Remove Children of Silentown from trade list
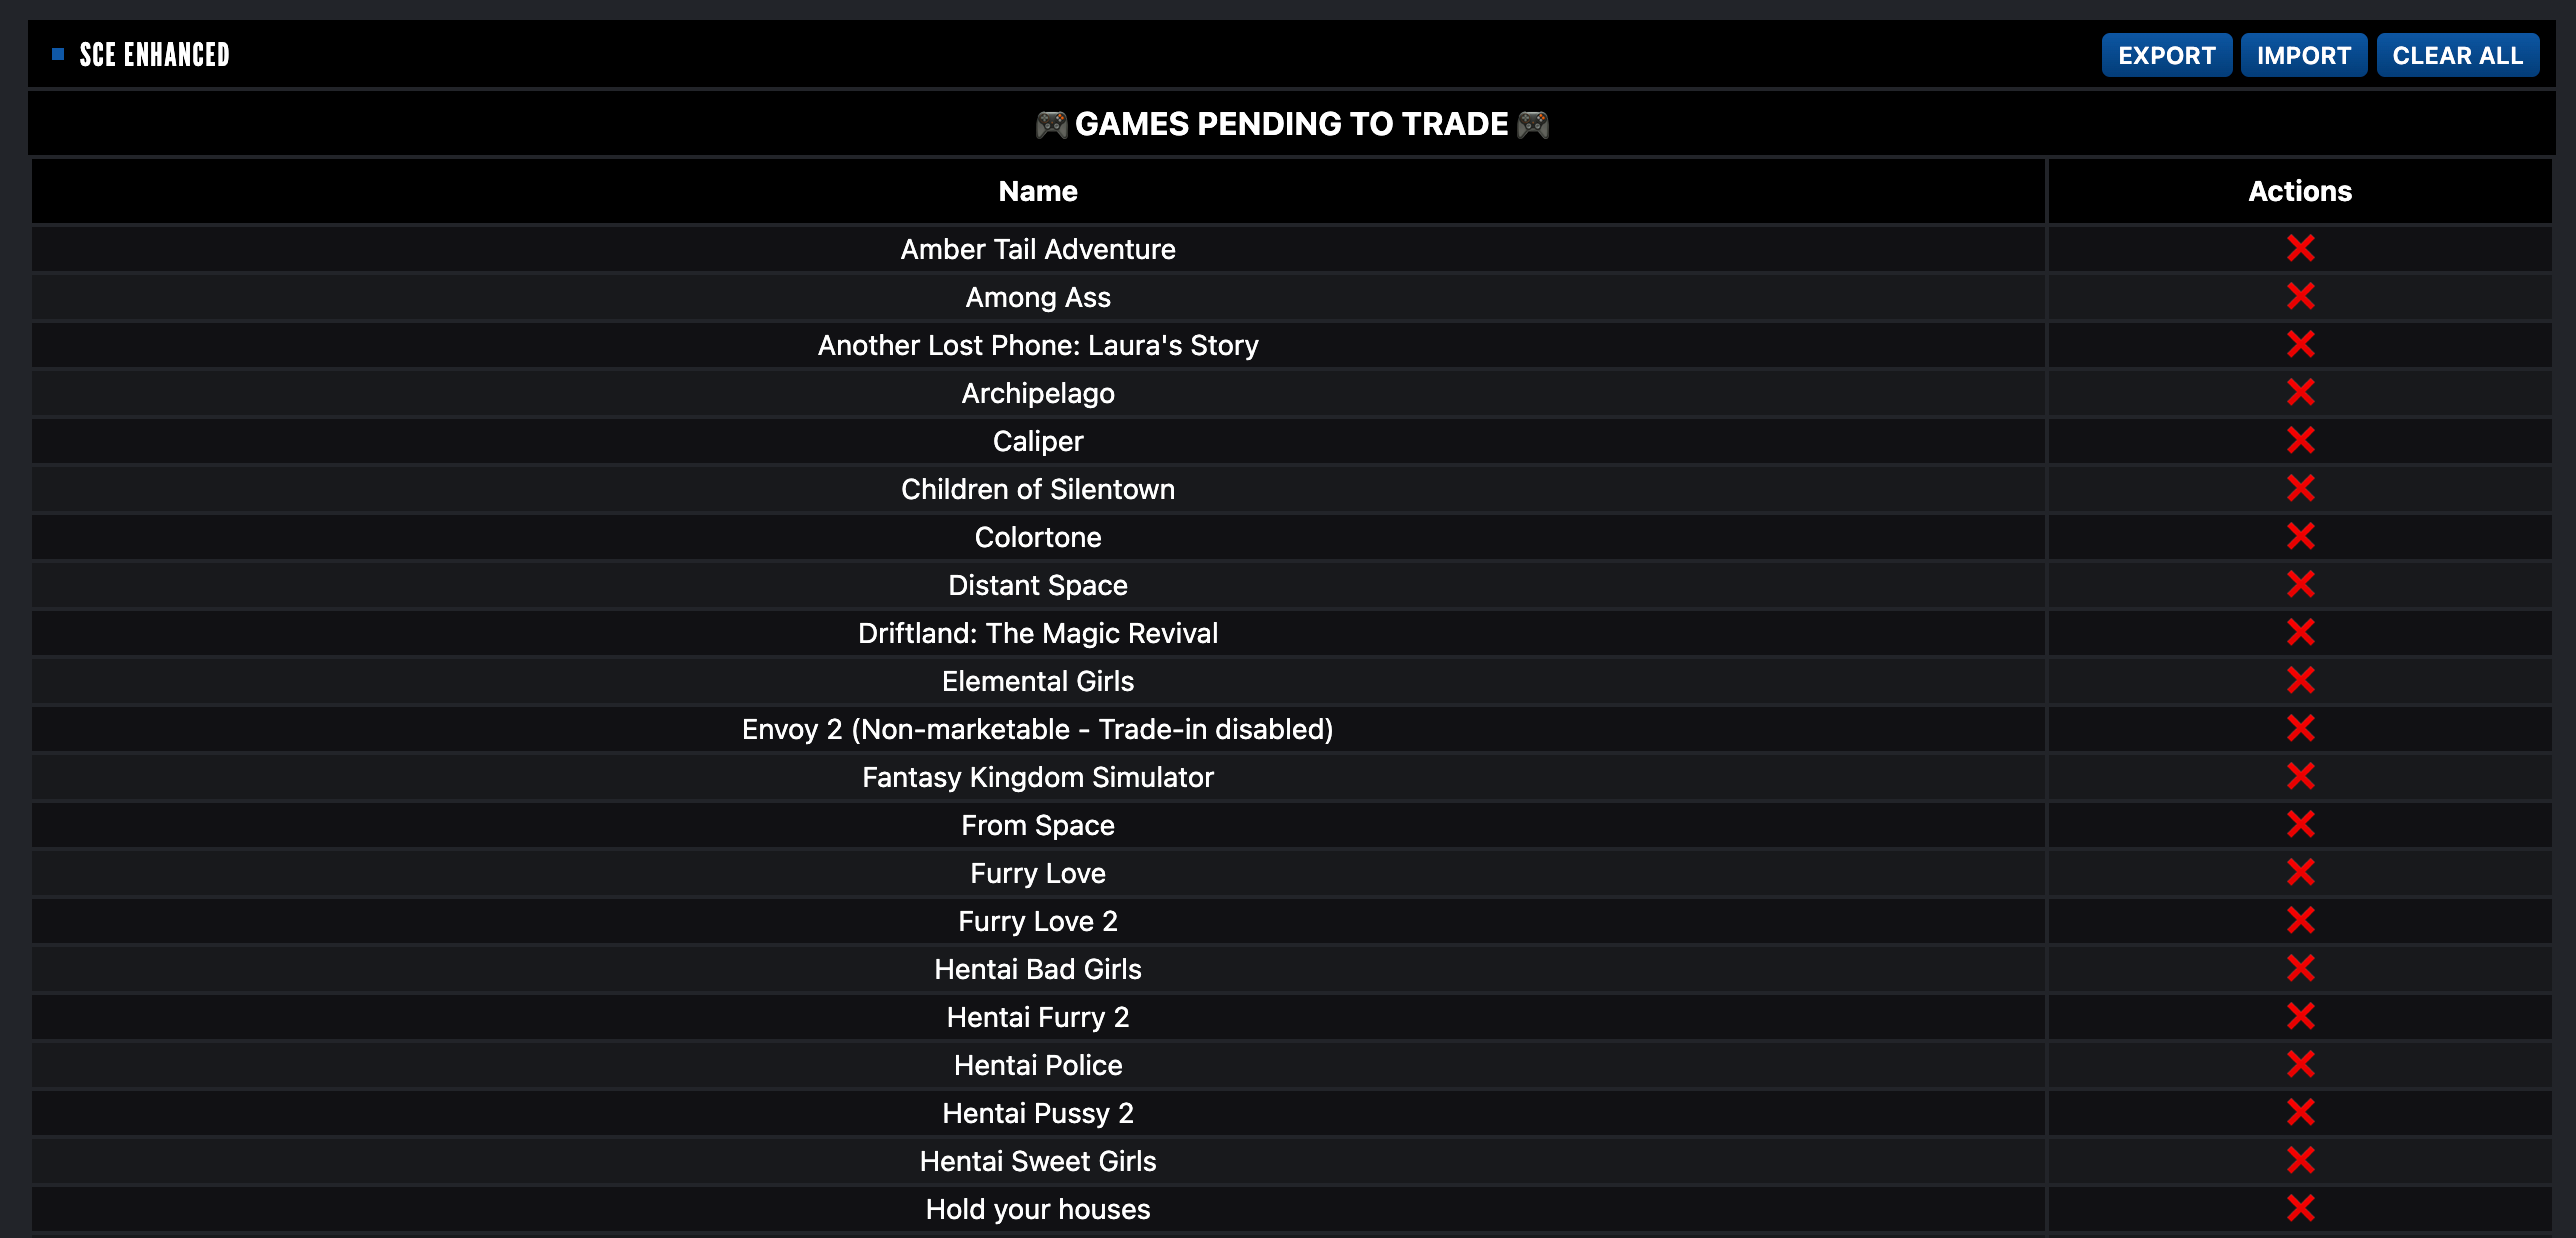2576x1238 pixels. point(2300,488)
